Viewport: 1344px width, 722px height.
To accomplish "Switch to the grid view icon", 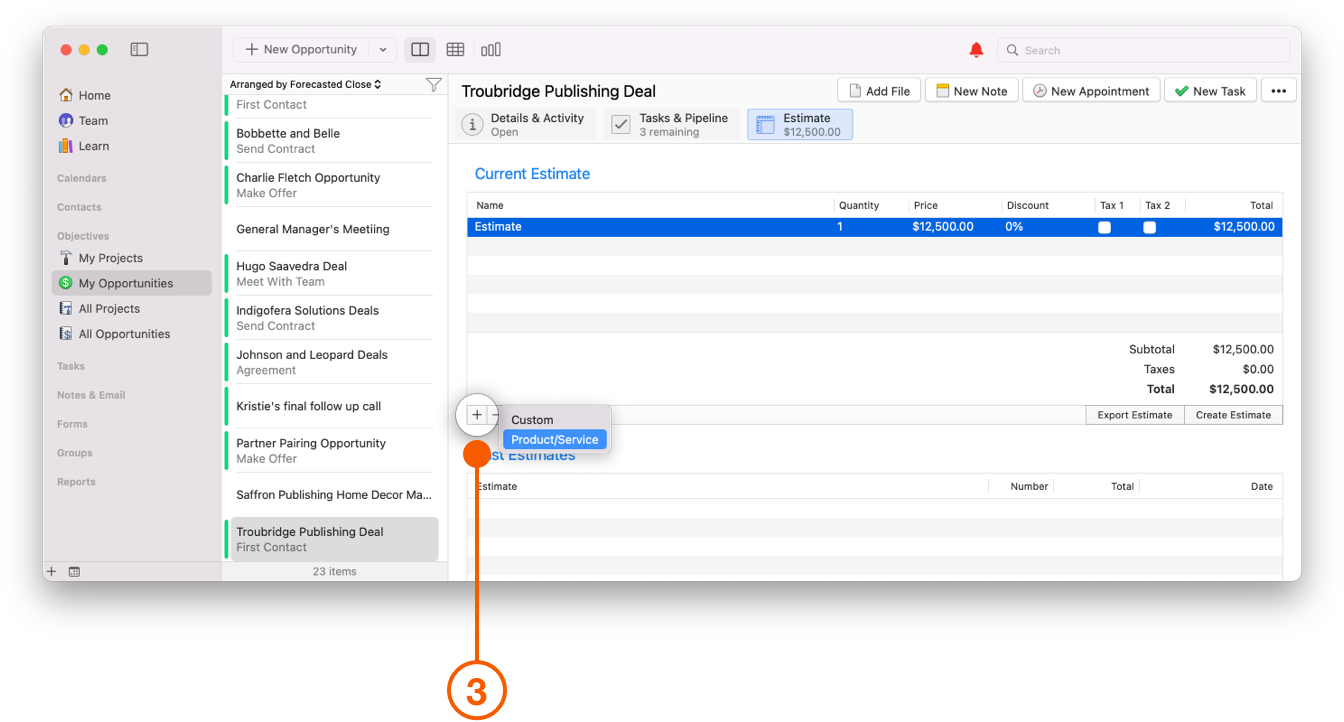I will coord(455,49).
